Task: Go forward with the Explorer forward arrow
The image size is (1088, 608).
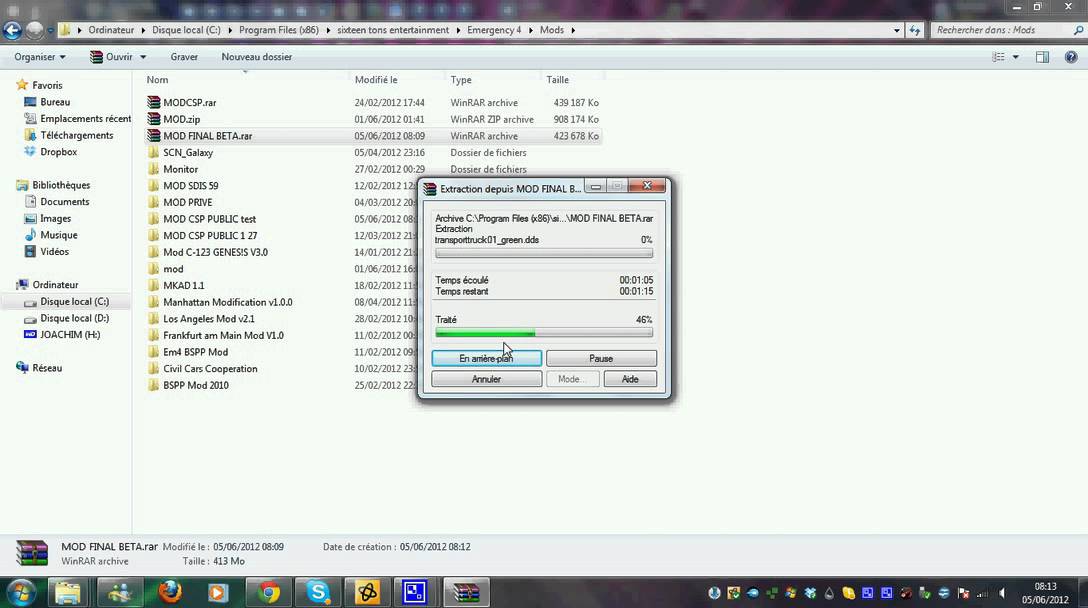Action: pyautogui.click(x=34, y=30)
